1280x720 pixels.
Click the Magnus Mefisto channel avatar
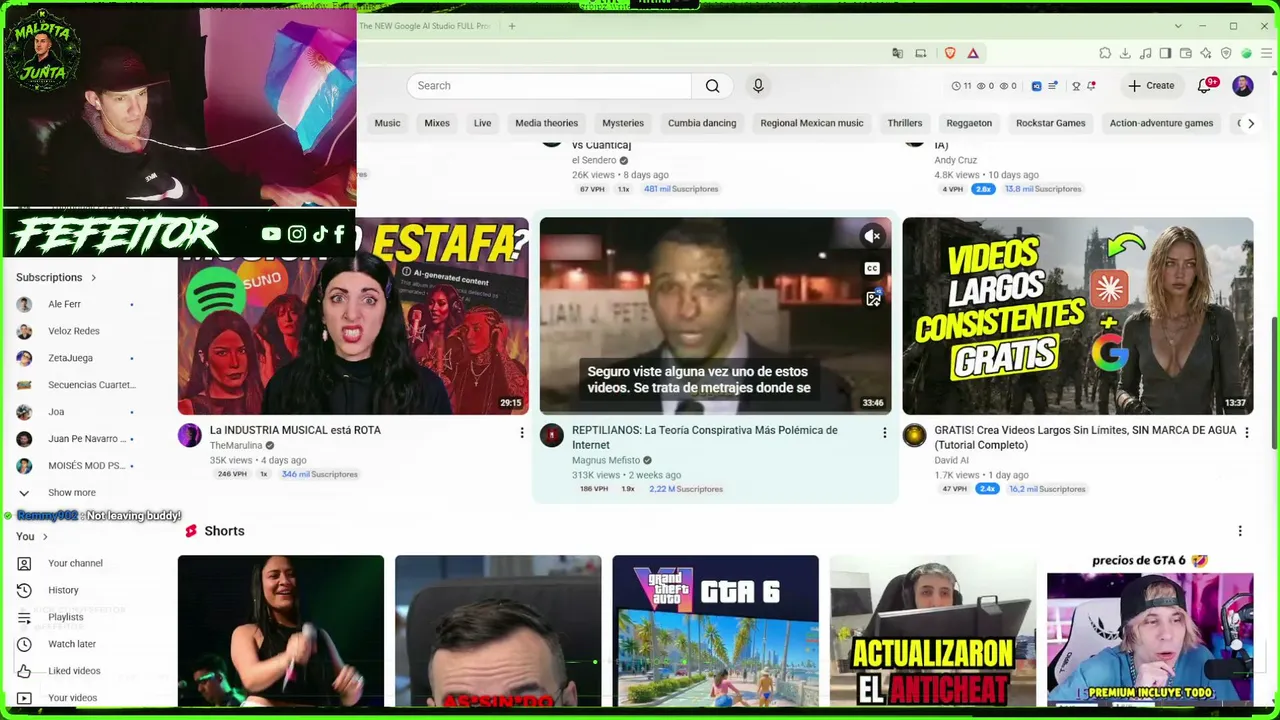(552, 435)
